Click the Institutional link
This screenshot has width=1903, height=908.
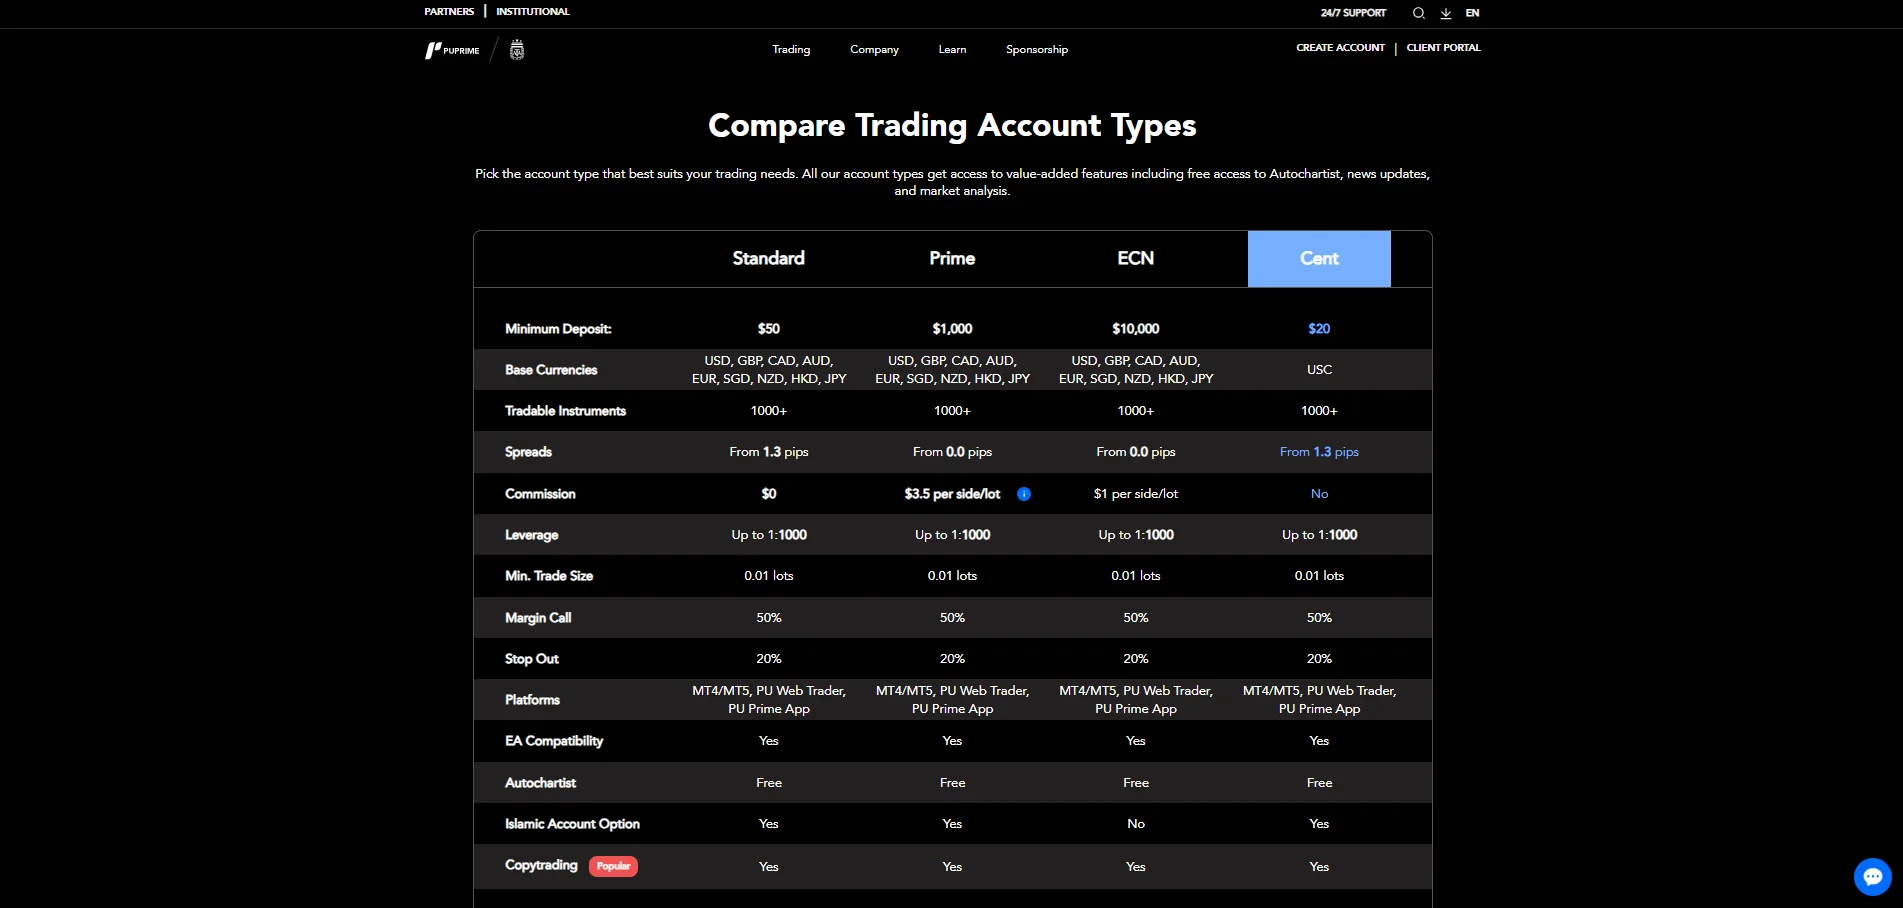(533, 12)
